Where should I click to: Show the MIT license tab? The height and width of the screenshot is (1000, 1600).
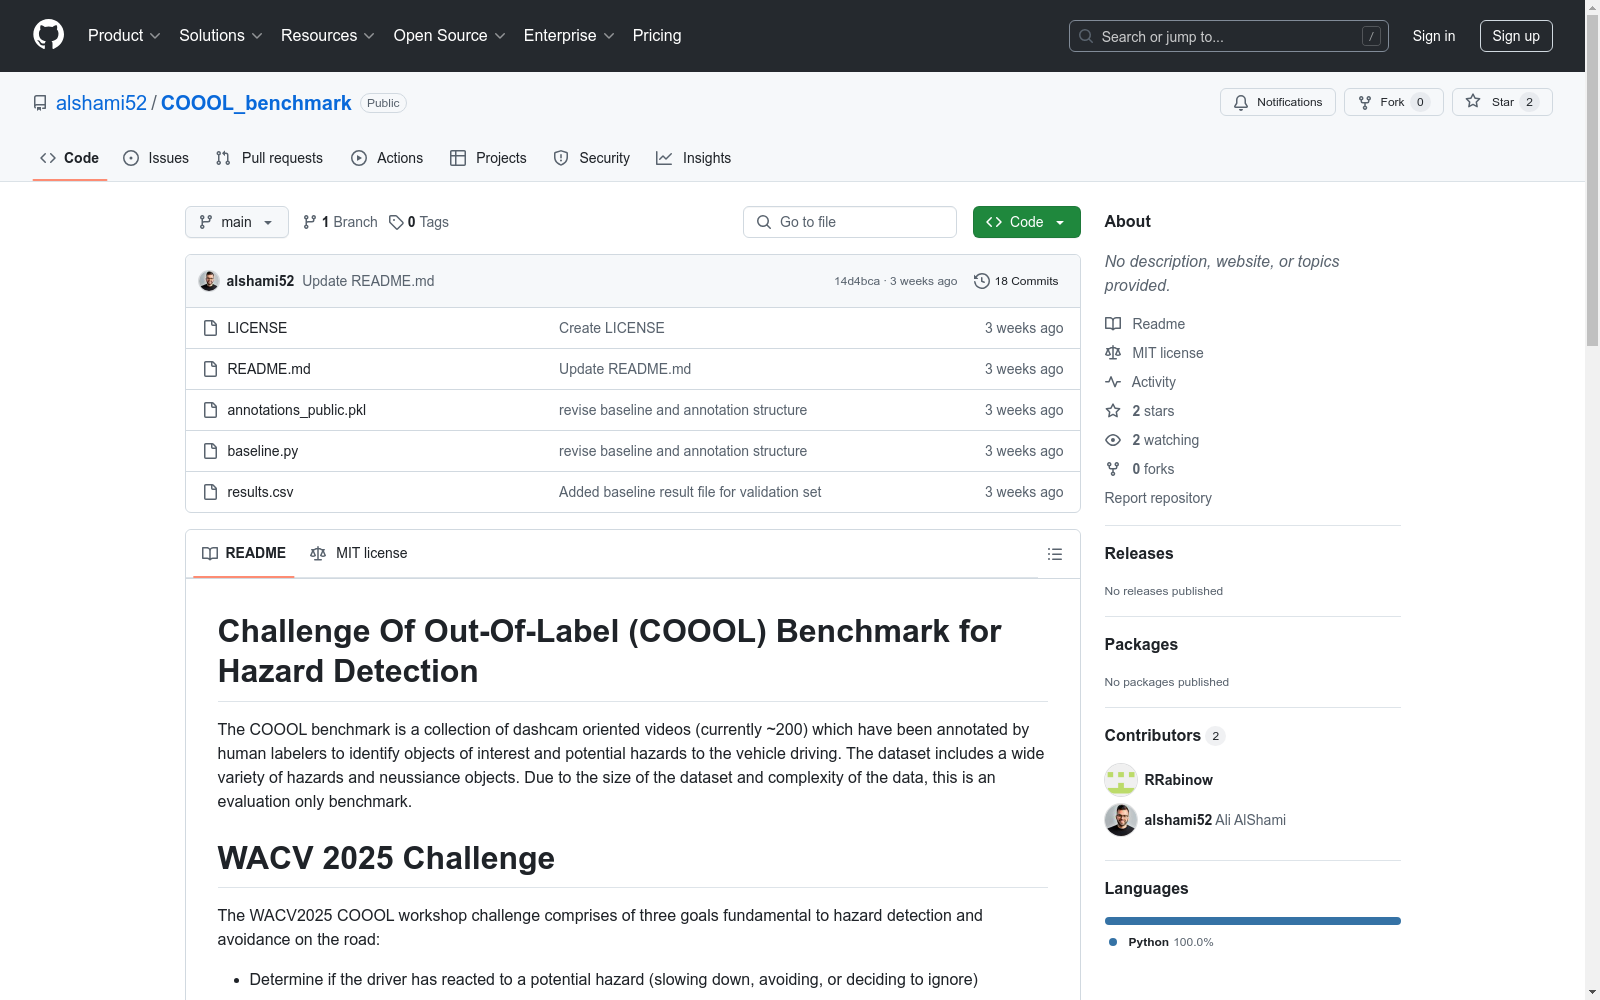[x=359, y=553]
